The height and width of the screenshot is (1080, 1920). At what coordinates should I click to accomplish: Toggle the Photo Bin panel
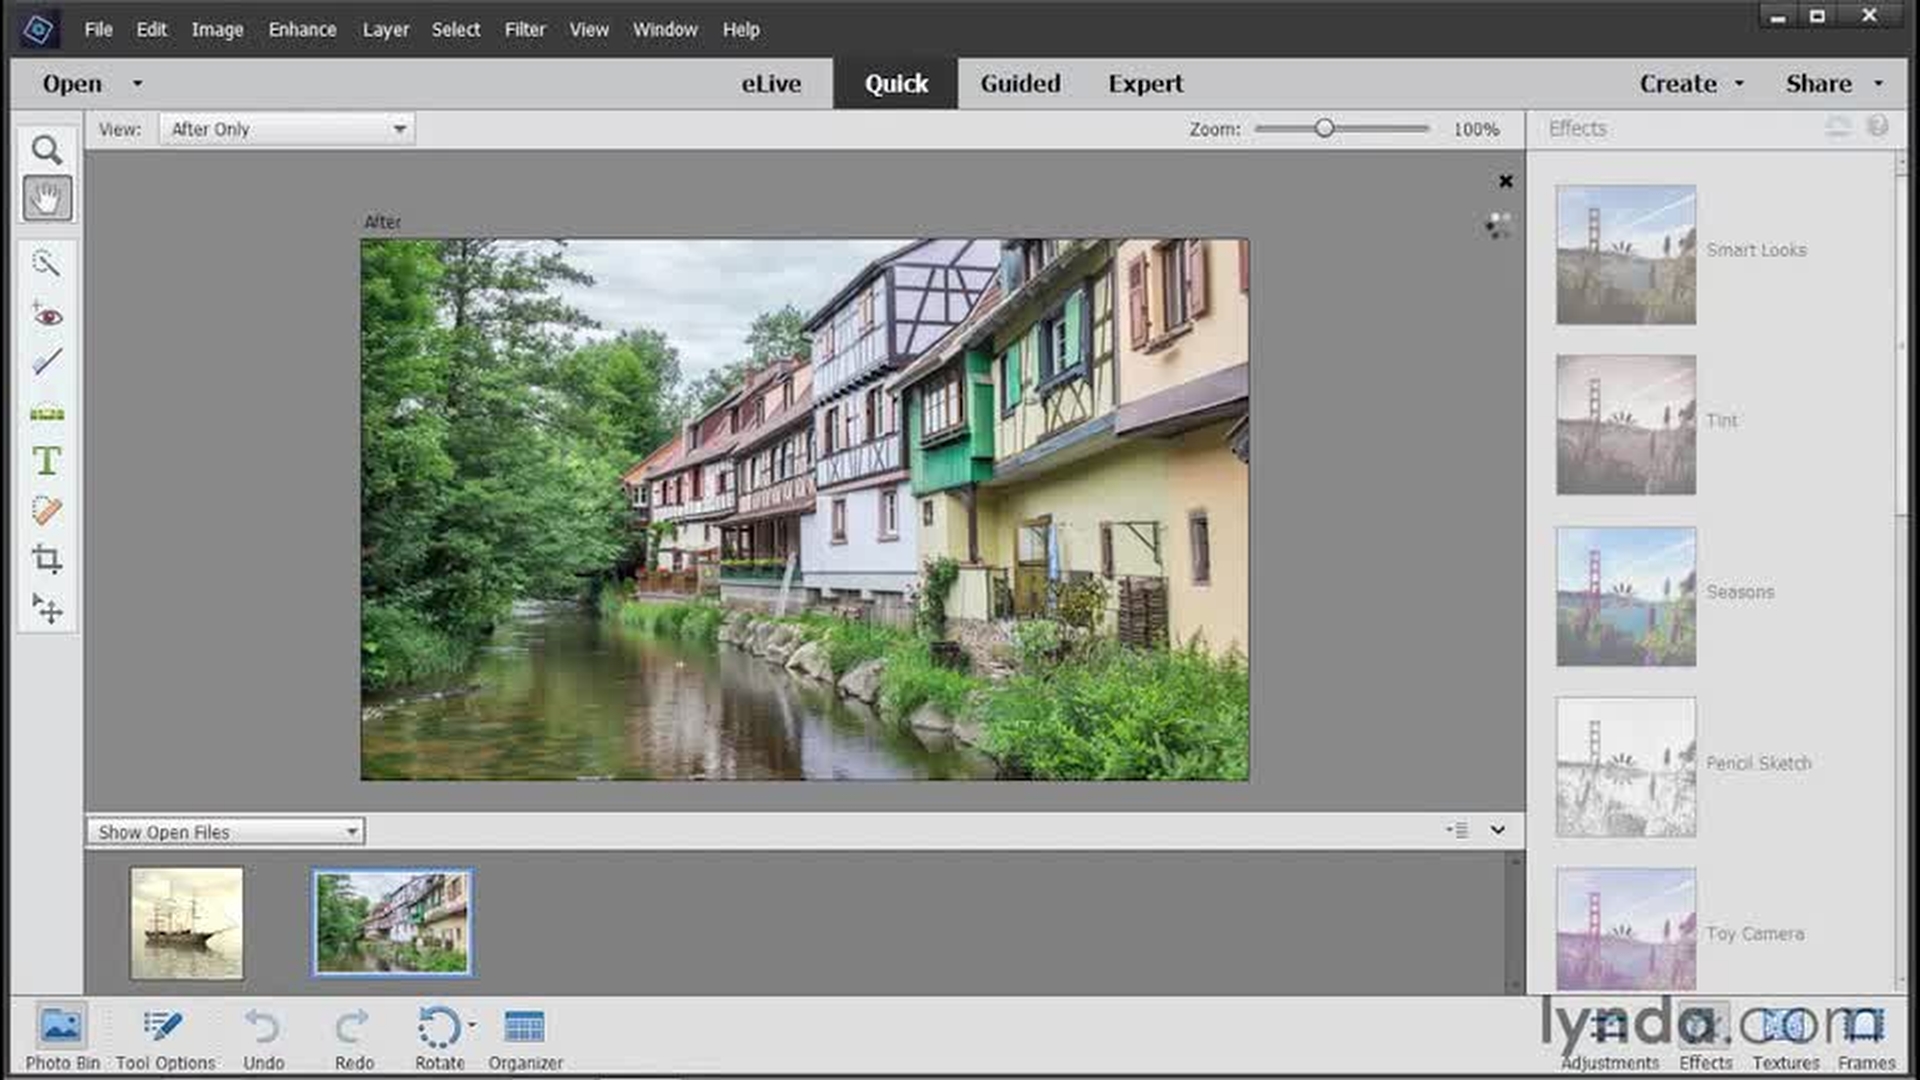[61, 1038]
